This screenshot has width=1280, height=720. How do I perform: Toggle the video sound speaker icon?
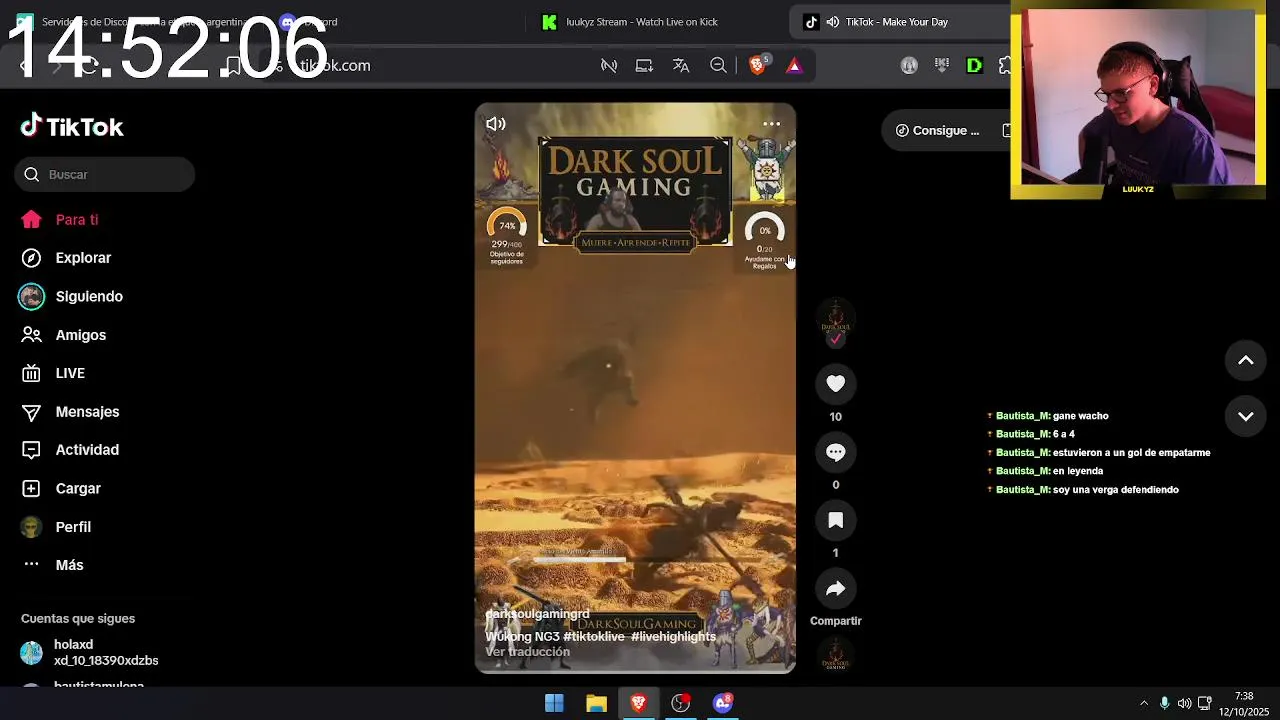pyautogui.click(x=496, y=124)
